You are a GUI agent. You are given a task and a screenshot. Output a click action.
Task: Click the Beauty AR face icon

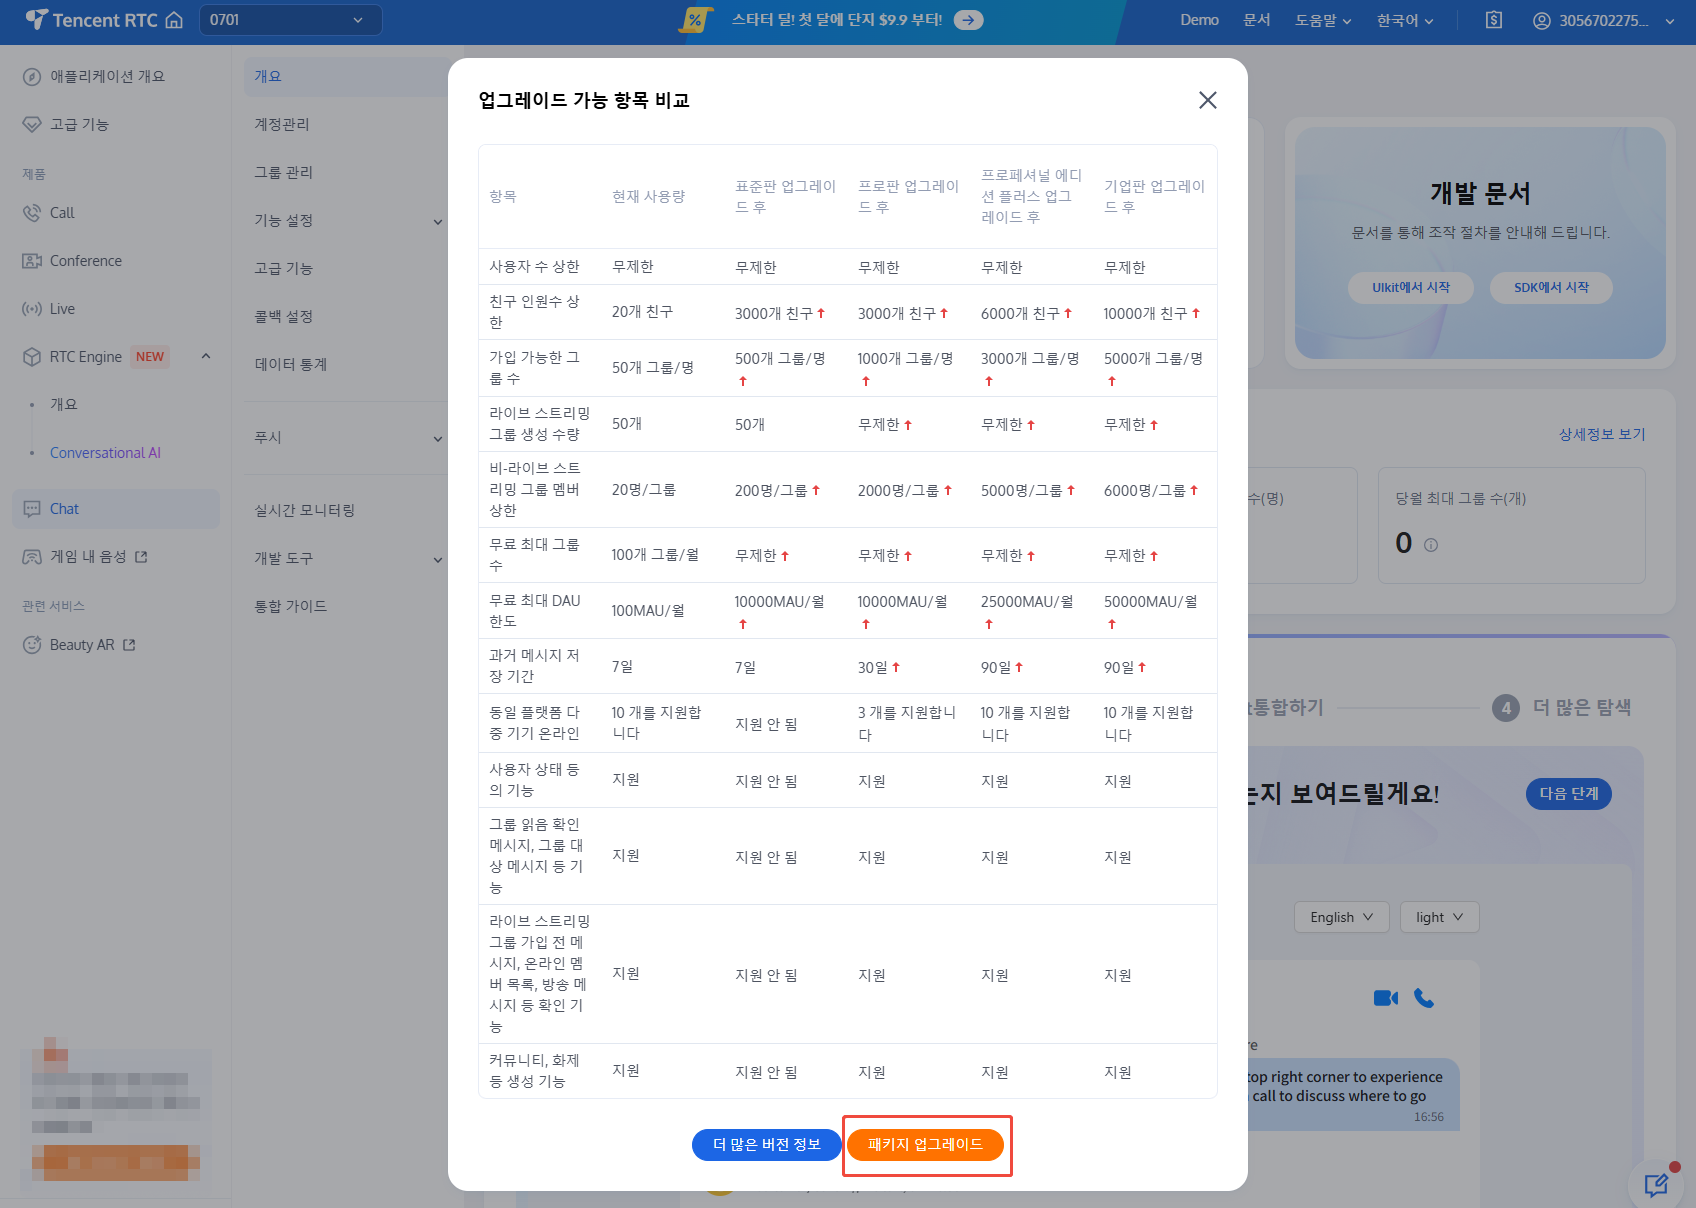pos(32,645)
